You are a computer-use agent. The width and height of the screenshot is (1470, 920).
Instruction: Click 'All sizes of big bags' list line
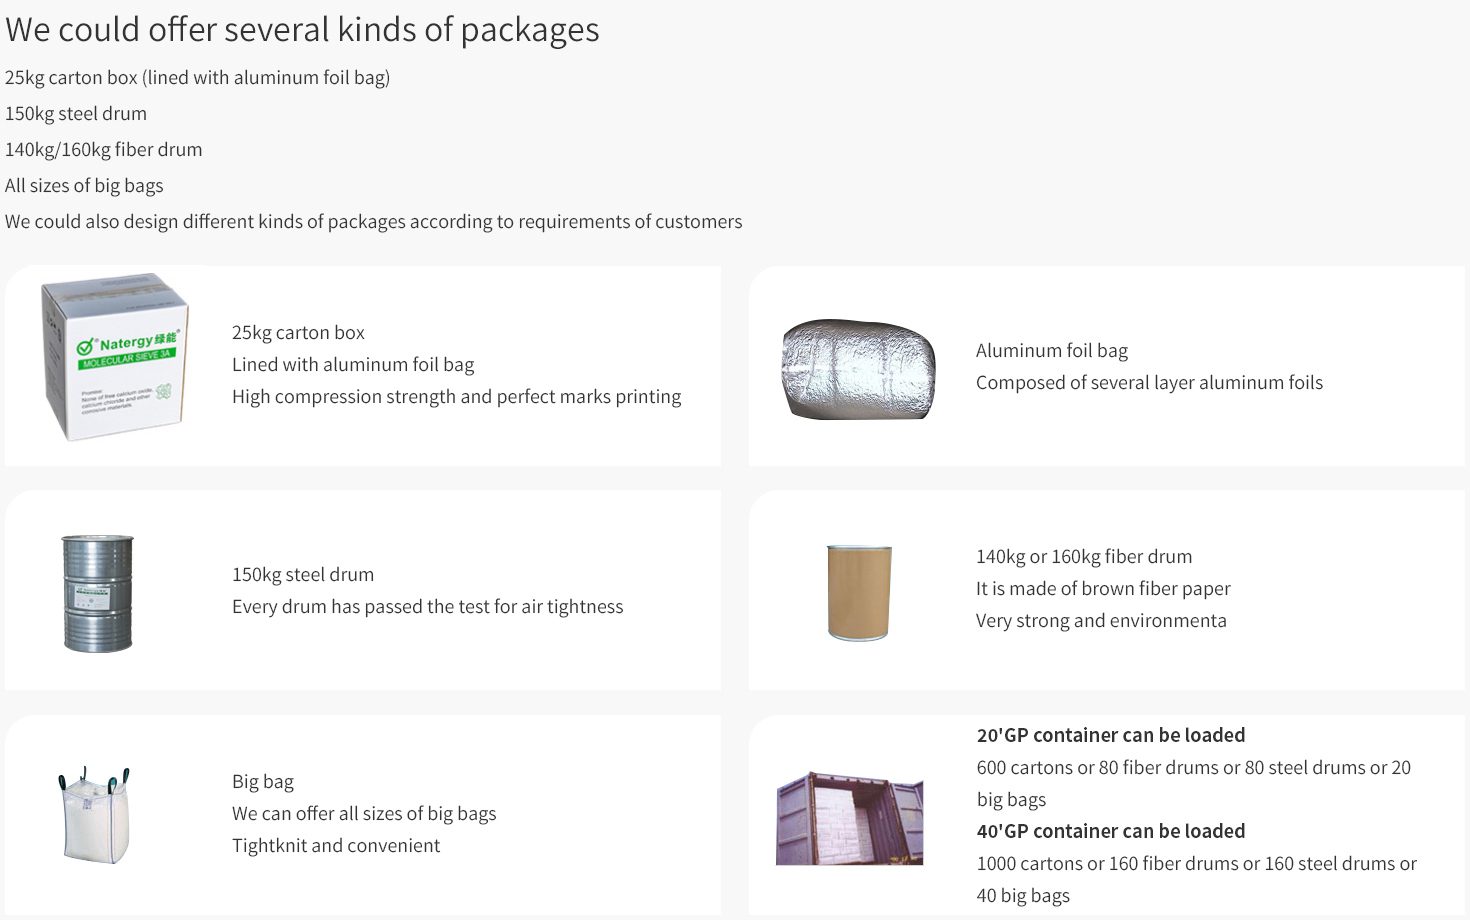pyautogui.click(x=84, y=185)
